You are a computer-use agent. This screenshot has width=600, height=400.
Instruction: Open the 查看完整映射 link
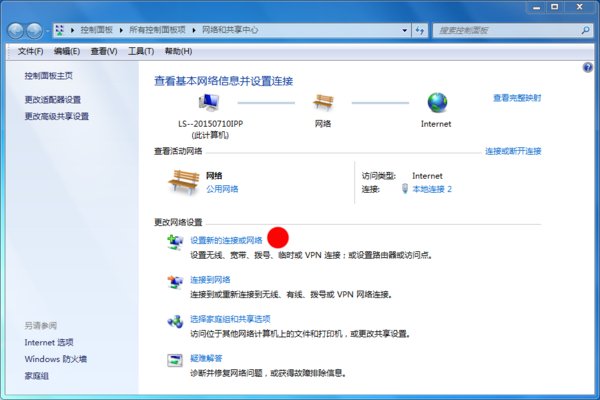pyautogui.click(x=517, y=98)
